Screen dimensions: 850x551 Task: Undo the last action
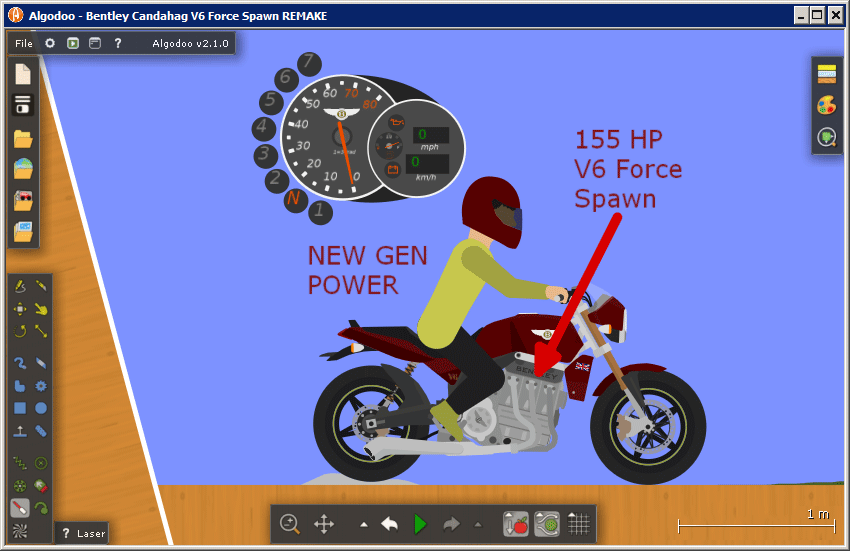[x=389, y=524]
